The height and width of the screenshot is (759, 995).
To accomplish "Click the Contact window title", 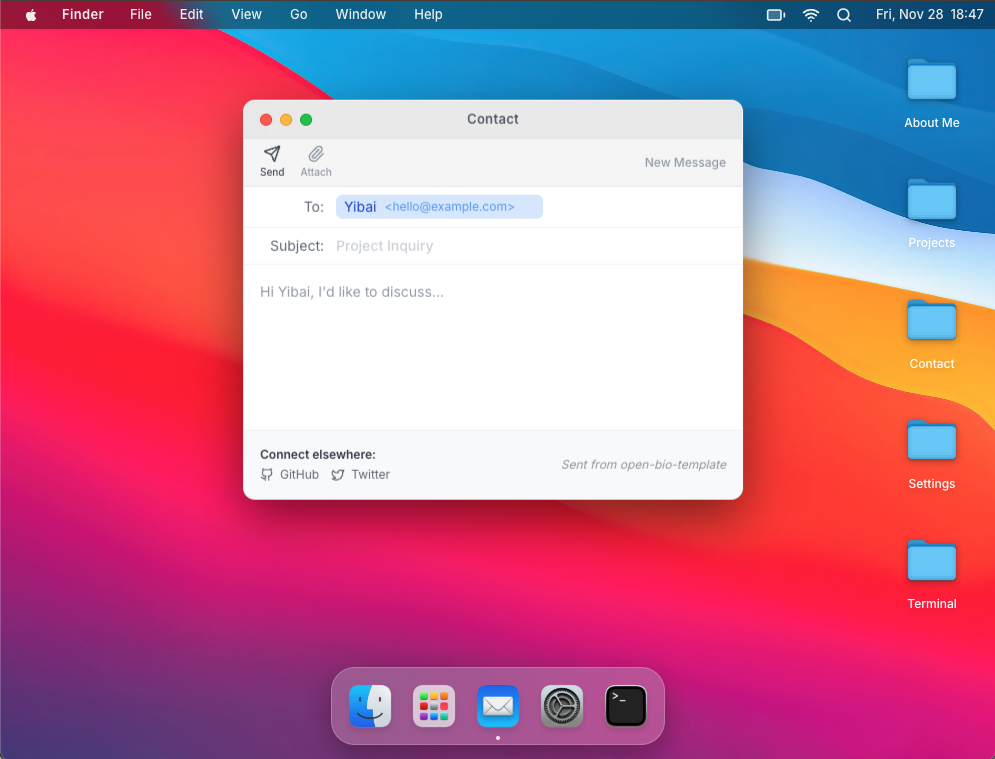I will pos(493,119).
